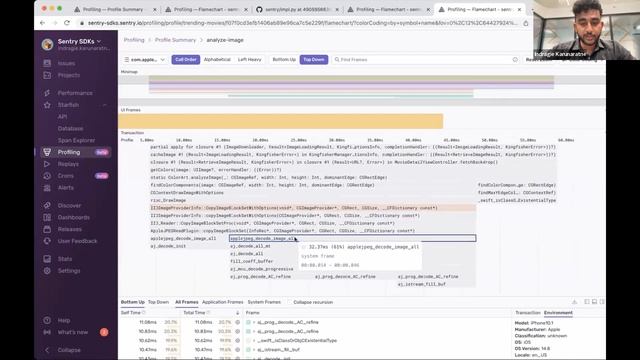Switch to Profile Summary browser tab

click(x=114, y=9)
